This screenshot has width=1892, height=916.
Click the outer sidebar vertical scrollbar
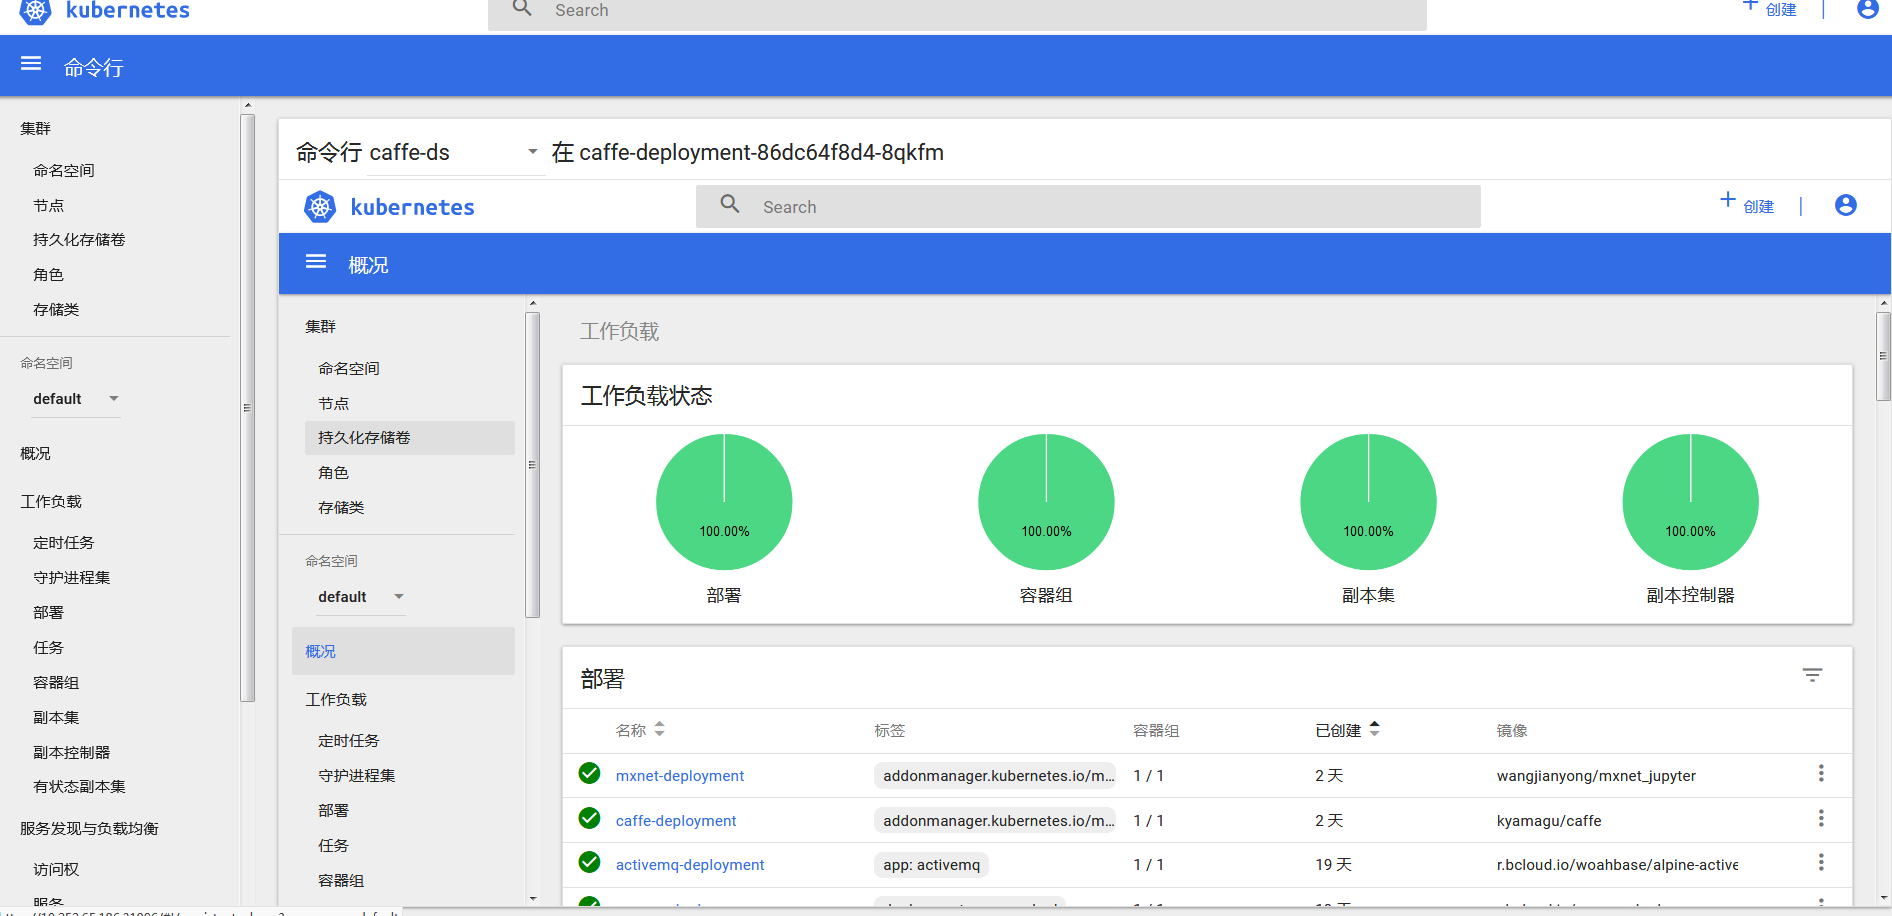pyautogui.click(x=247, y=408)
